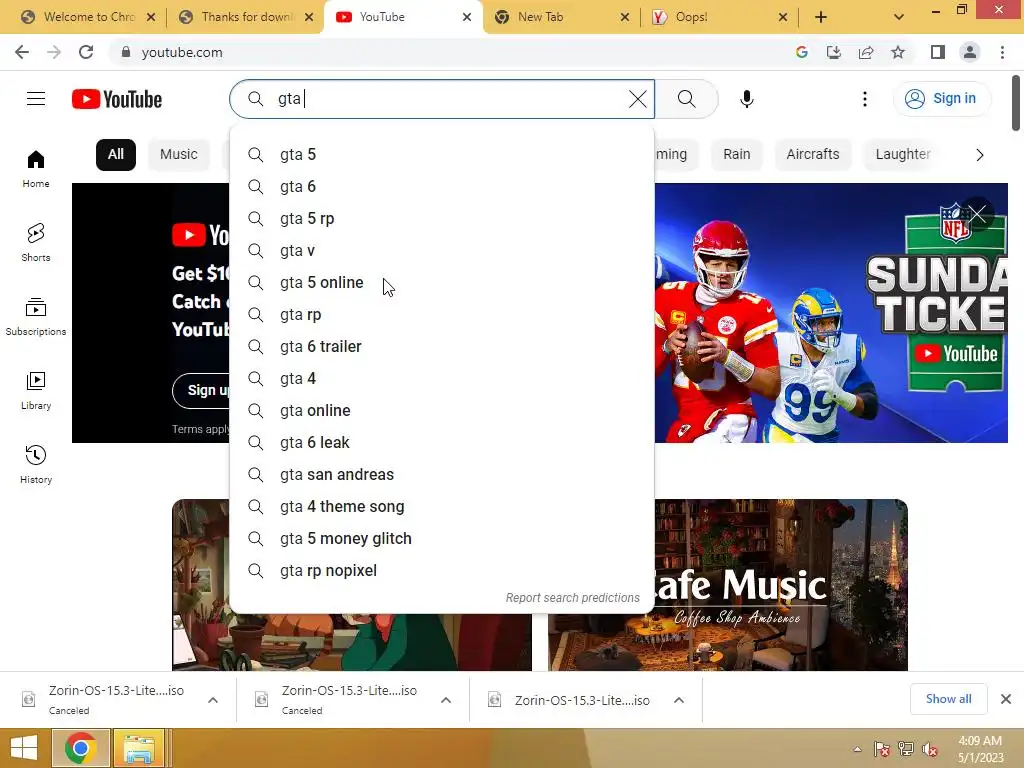Click Show all downloads
This screenshot has height=768, width=1024.
[x=948, y=699]
